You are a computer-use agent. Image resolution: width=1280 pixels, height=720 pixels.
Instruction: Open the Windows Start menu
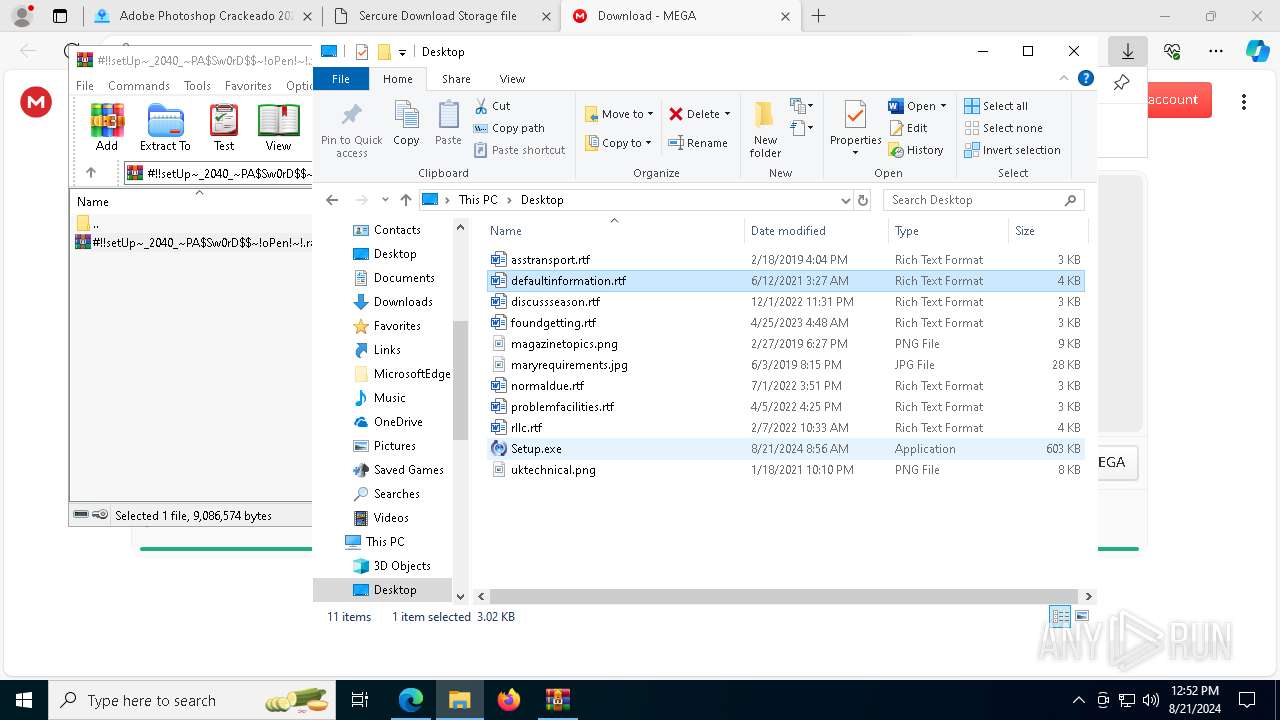tap(23, 700)
